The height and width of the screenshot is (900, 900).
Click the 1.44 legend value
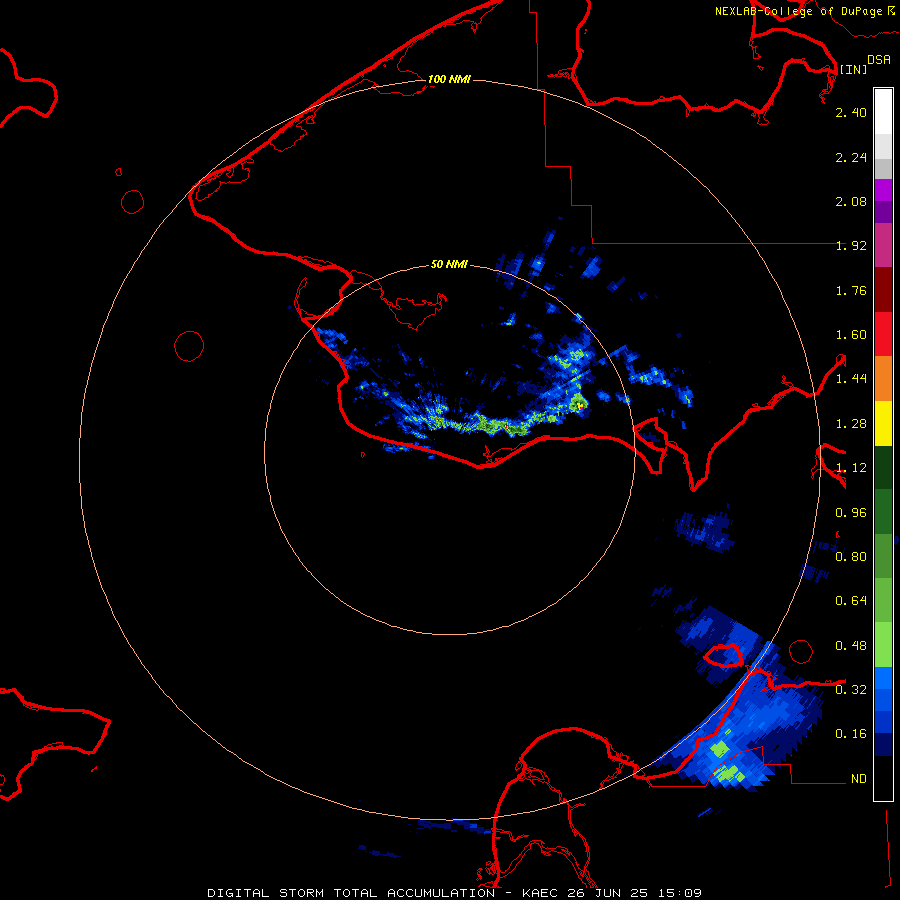pyautogui.click(x=851, y=379)
